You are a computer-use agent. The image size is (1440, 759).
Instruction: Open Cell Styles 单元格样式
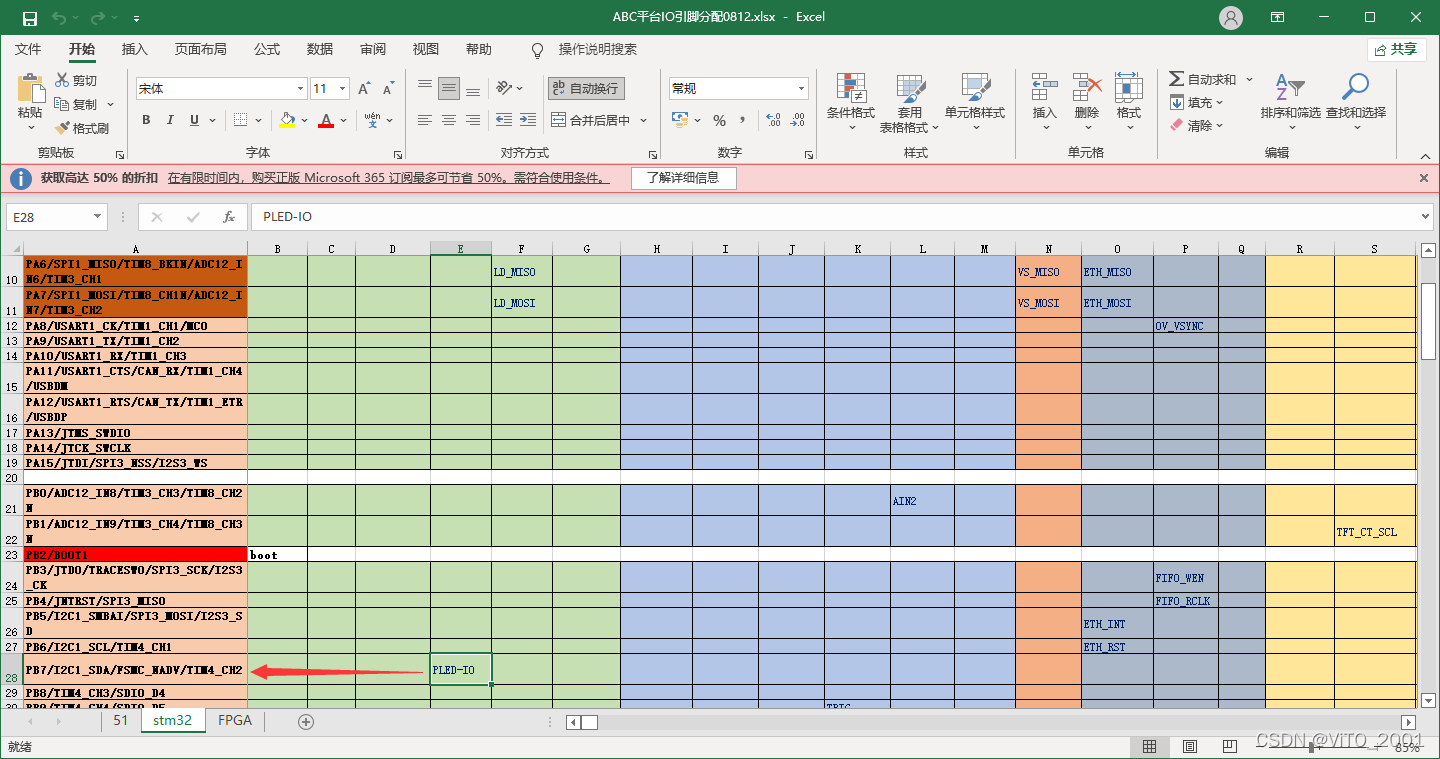(975, 102)
